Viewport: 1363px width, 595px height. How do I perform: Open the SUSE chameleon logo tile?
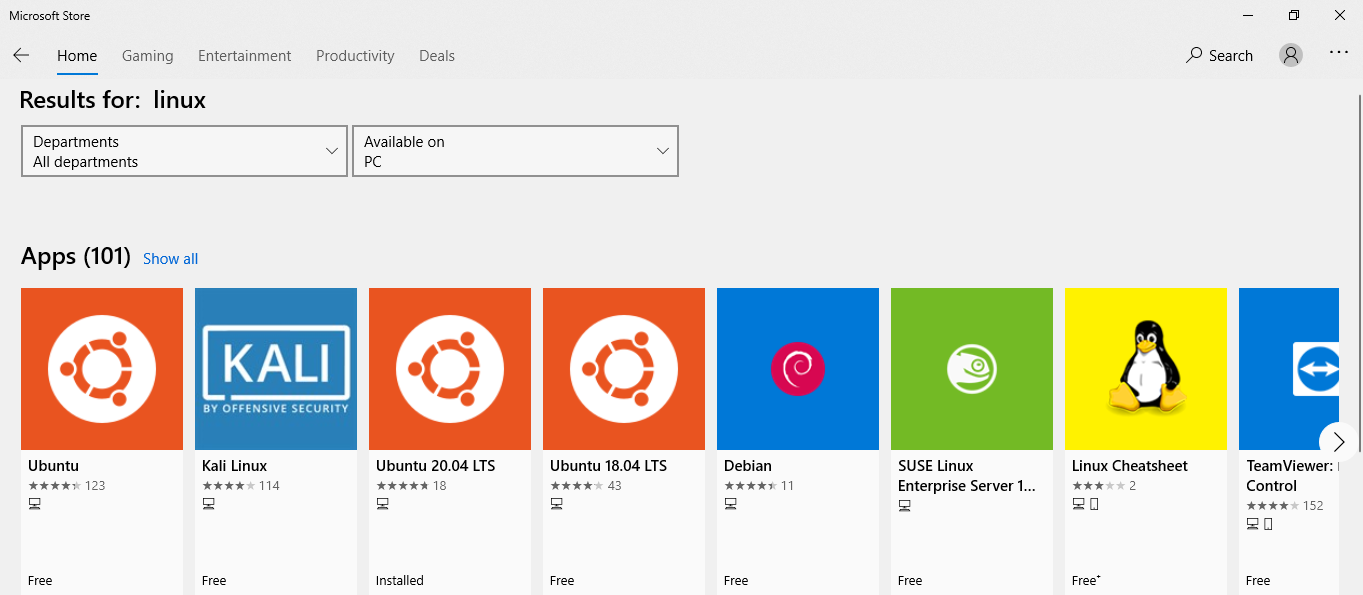coord(972,369)
